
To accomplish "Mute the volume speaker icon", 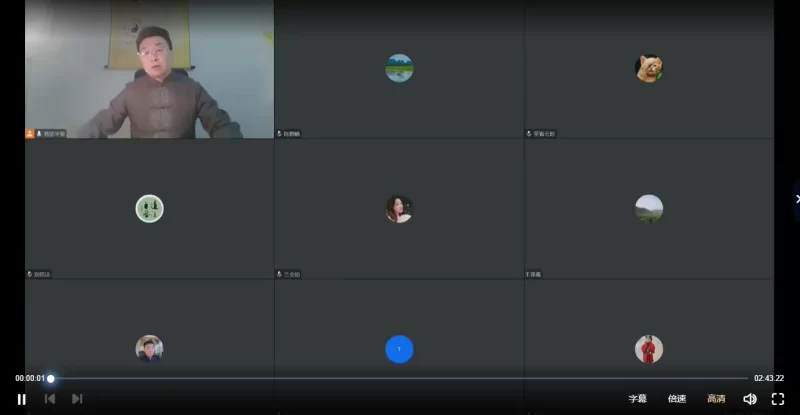I will tap(750, 399).
